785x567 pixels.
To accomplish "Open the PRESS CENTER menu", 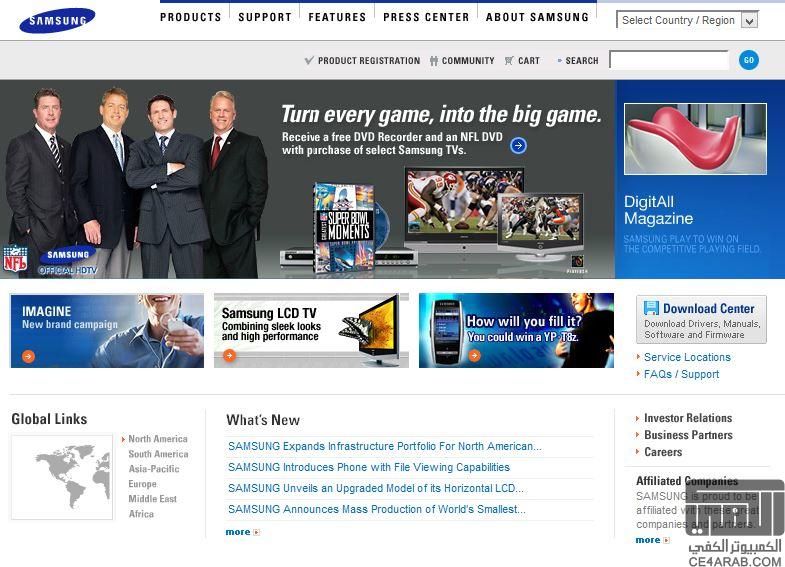I will 426,17.
